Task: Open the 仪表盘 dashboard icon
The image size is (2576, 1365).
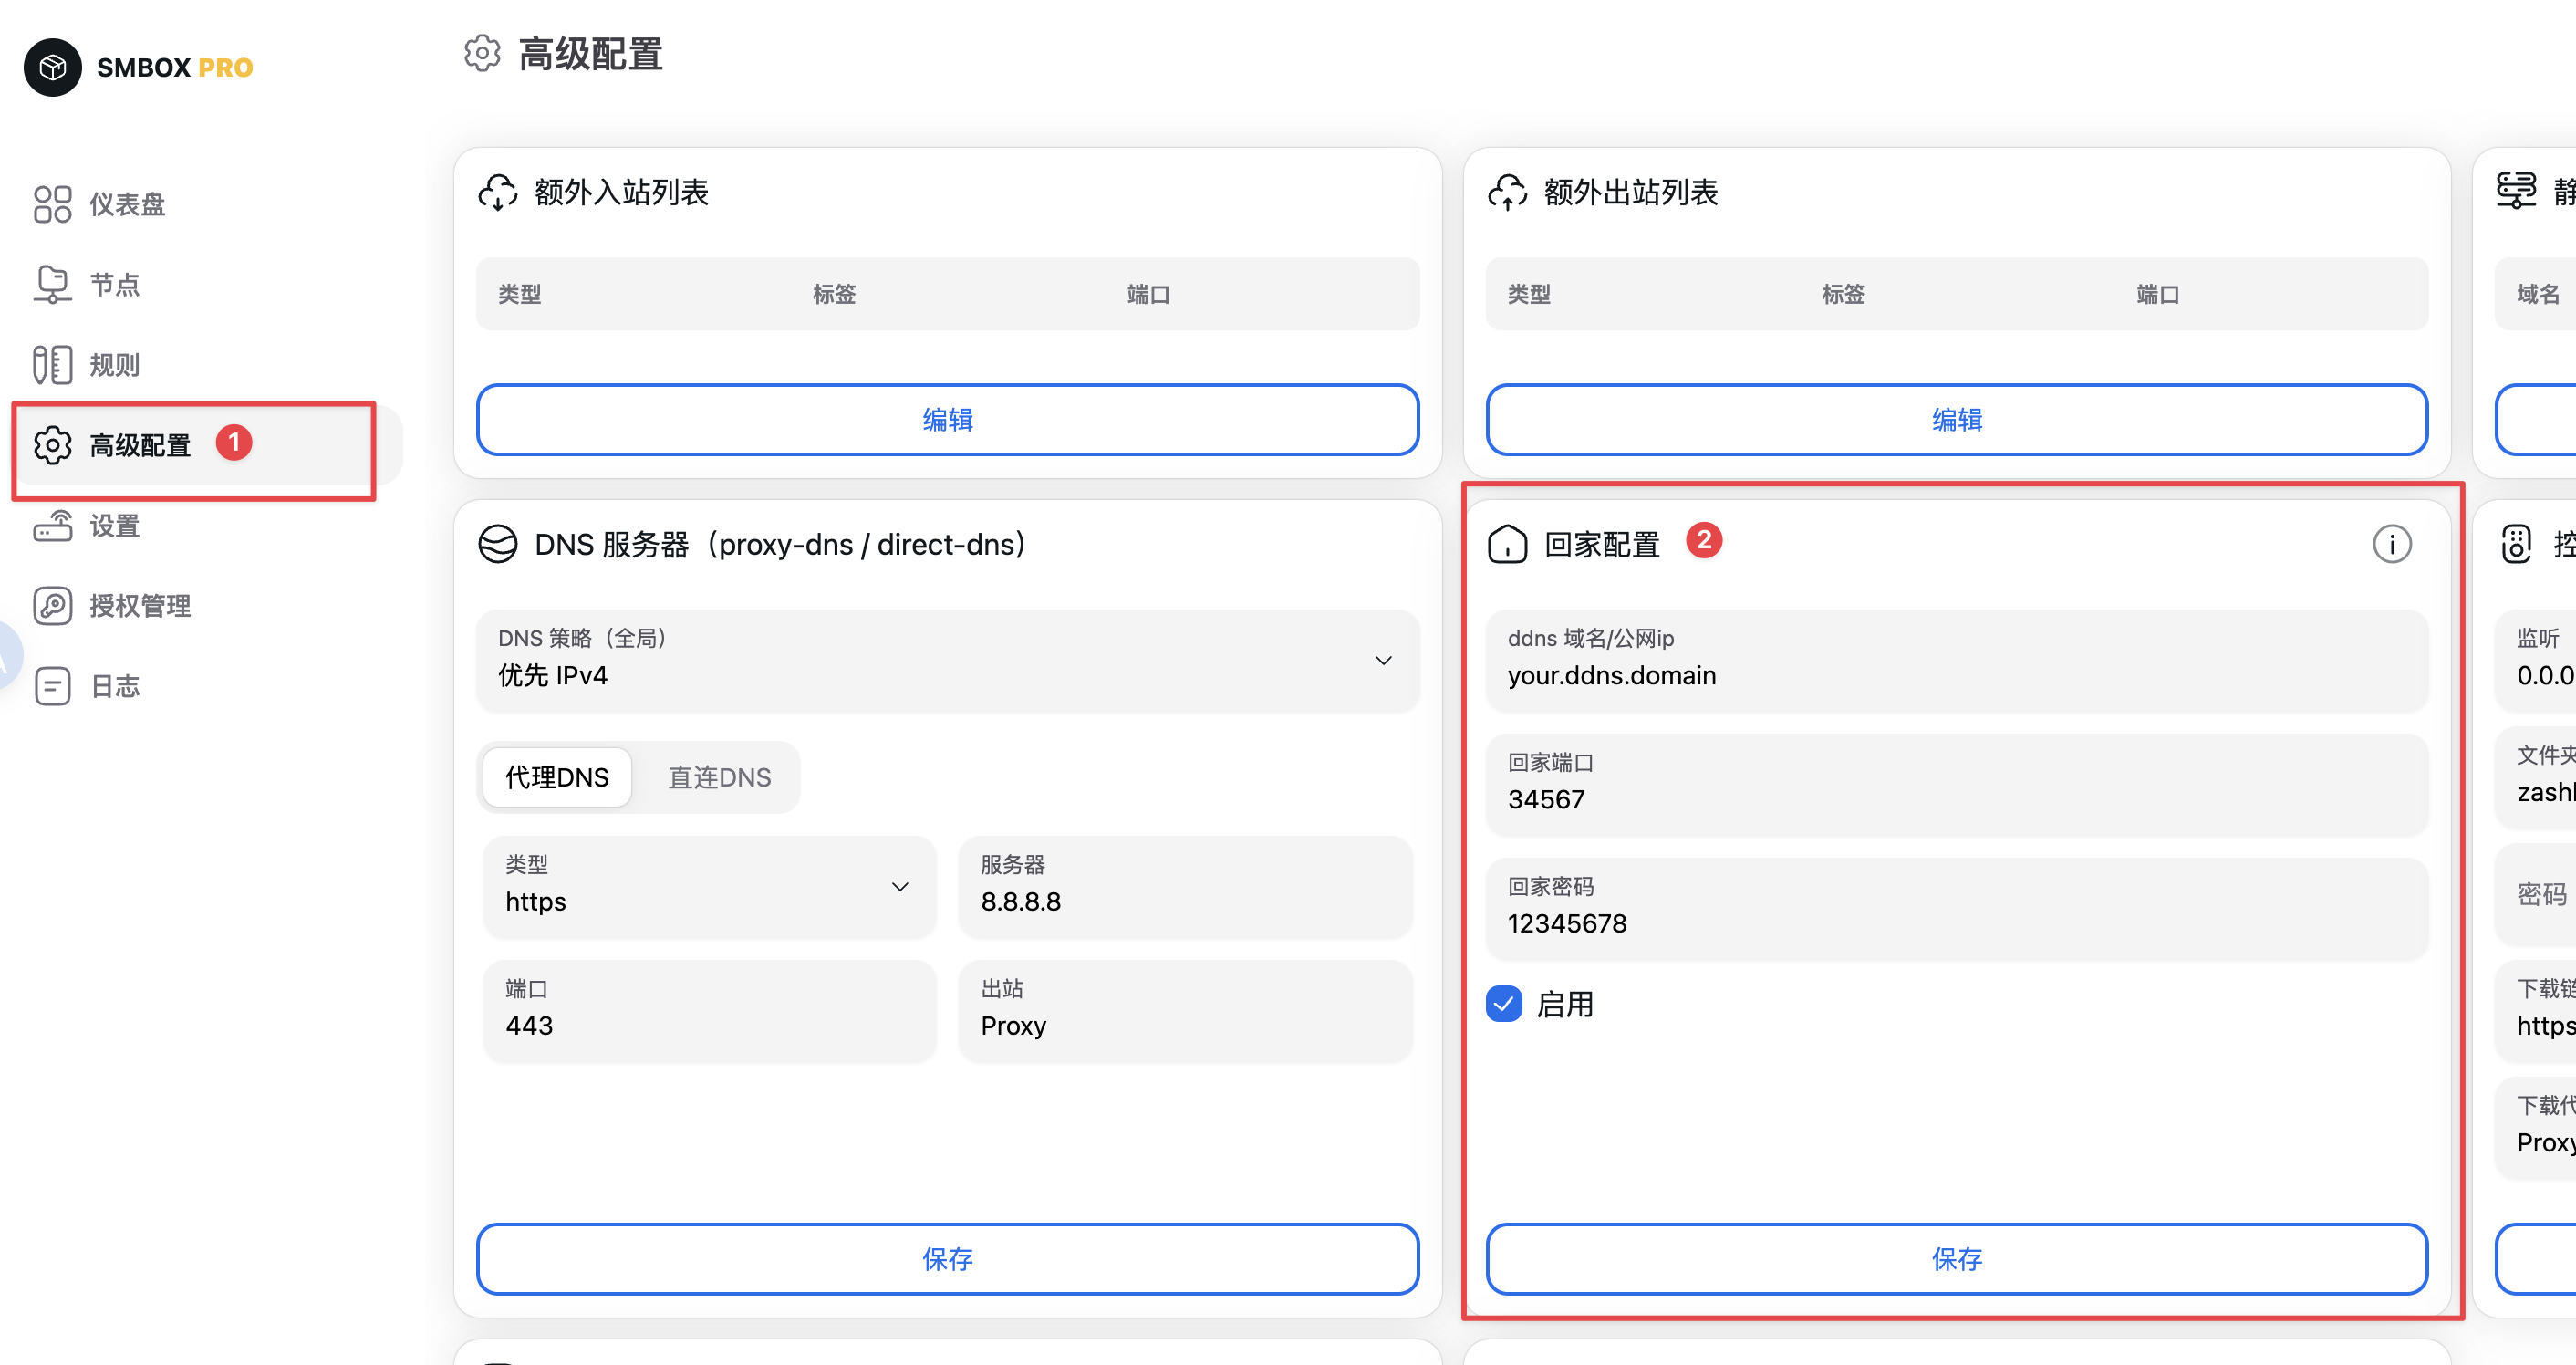Action: pyautogui.click(x=52, y=204)
